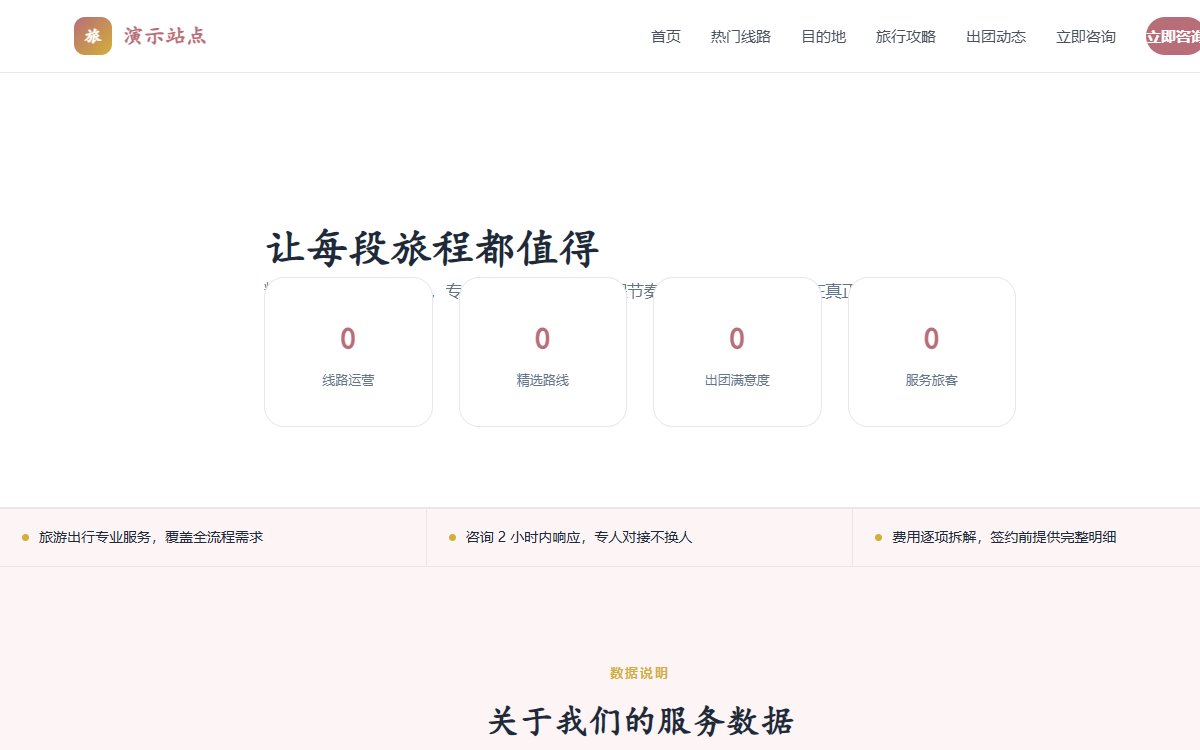Click bullet dot beside 旅游出行专业服务
1200x750 pixels.
click(25, 537)
